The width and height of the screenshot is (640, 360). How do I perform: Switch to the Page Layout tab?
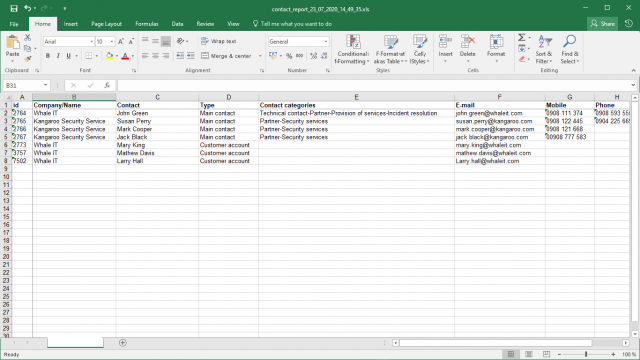click(107, 24)
